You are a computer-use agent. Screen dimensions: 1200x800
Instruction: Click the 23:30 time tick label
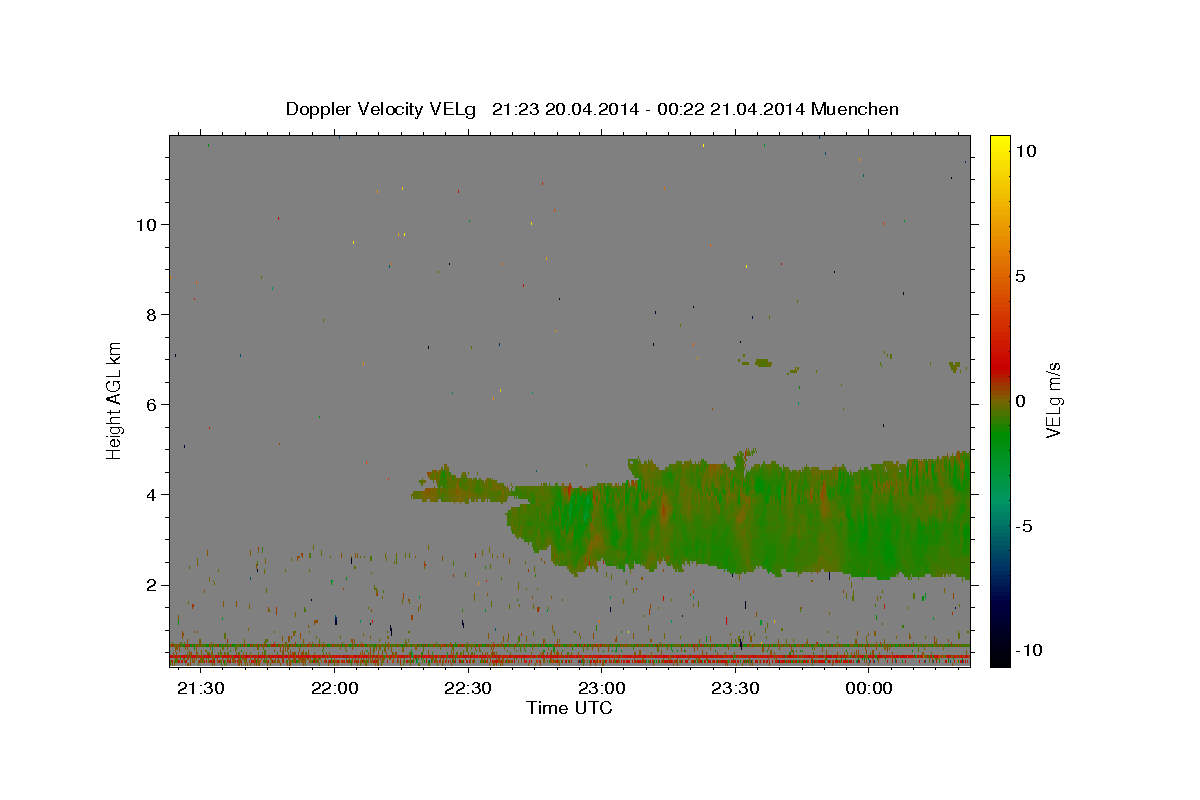click(736, 689)
